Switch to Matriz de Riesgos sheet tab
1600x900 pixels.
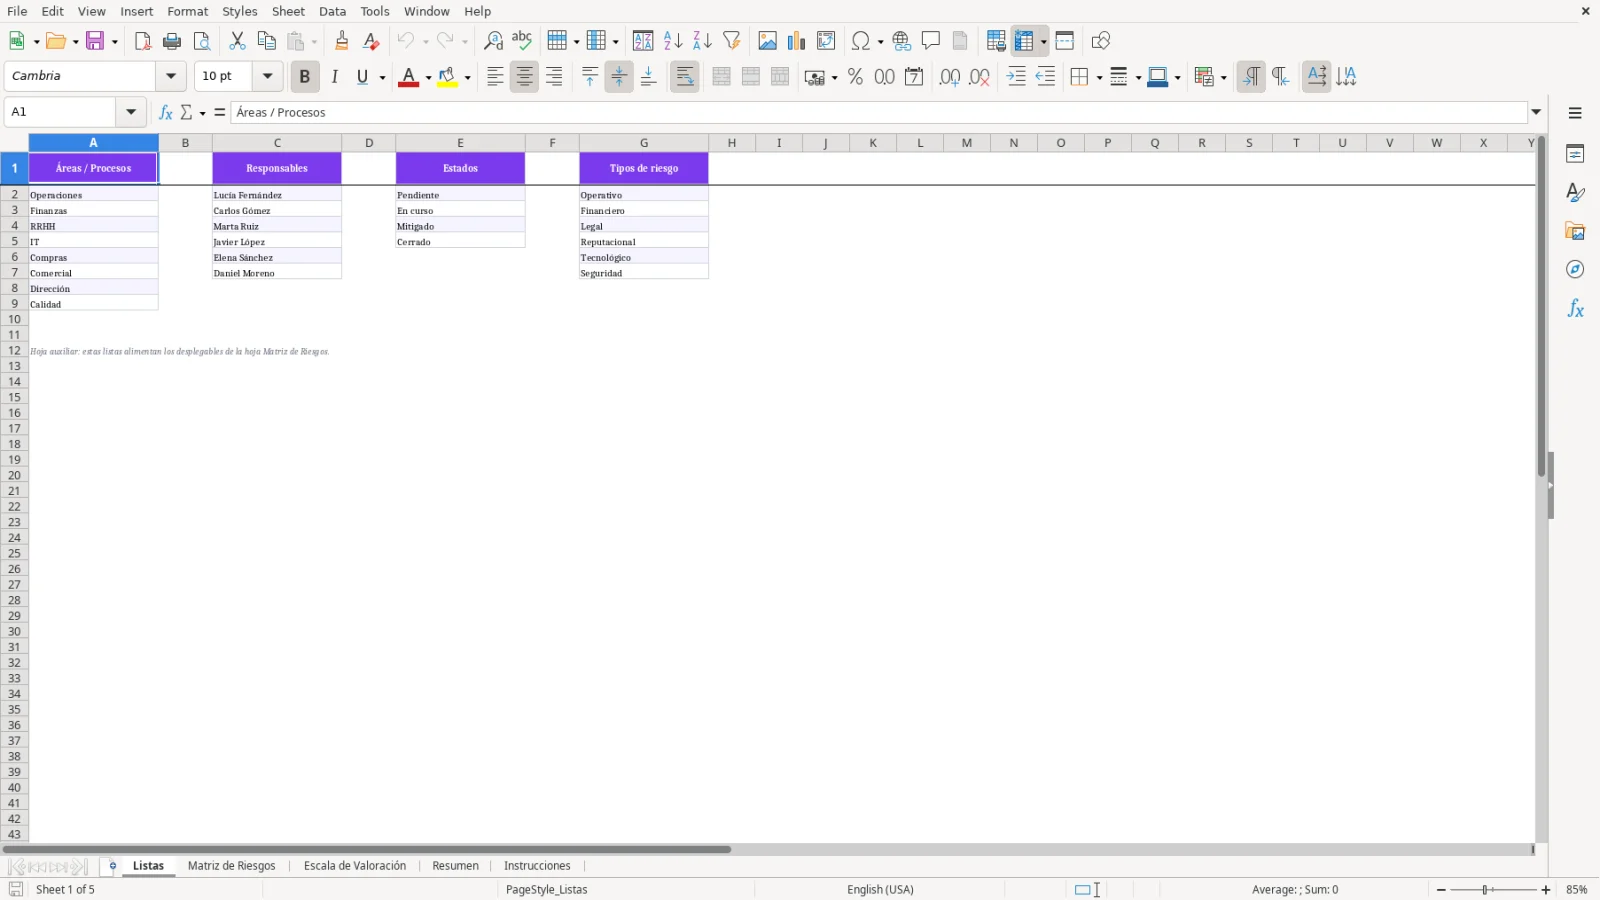[x=231, y=866]
